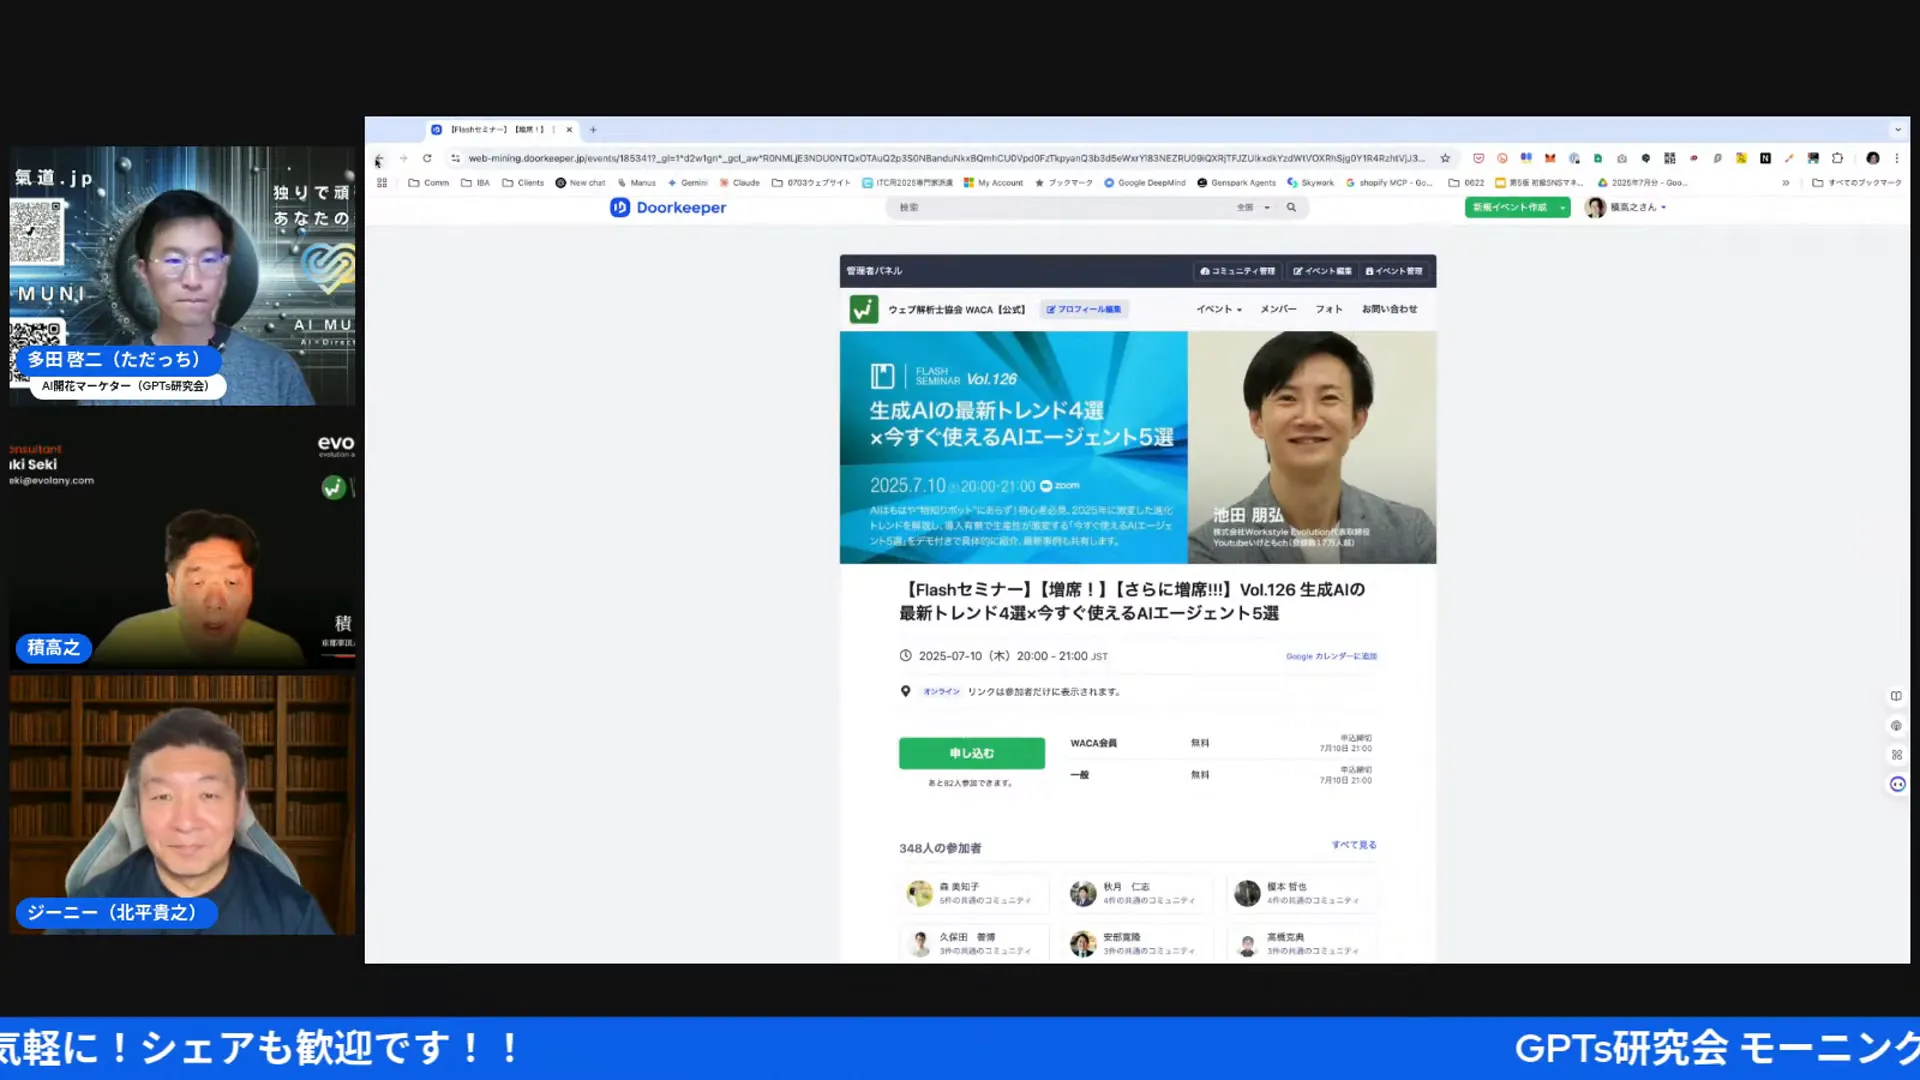The image size is (1920, 1080).
Task: Click the address bar URL
Action: (x=945, y=159)
